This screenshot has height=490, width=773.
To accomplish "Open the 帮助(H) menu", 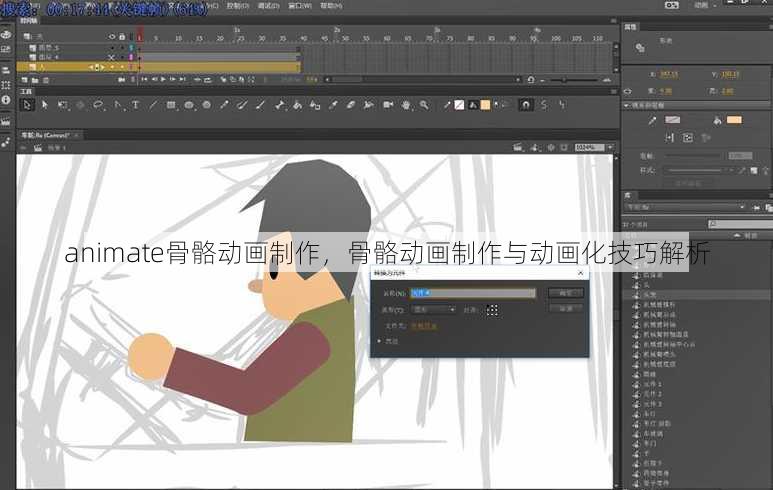I will (x=331, y=5).
